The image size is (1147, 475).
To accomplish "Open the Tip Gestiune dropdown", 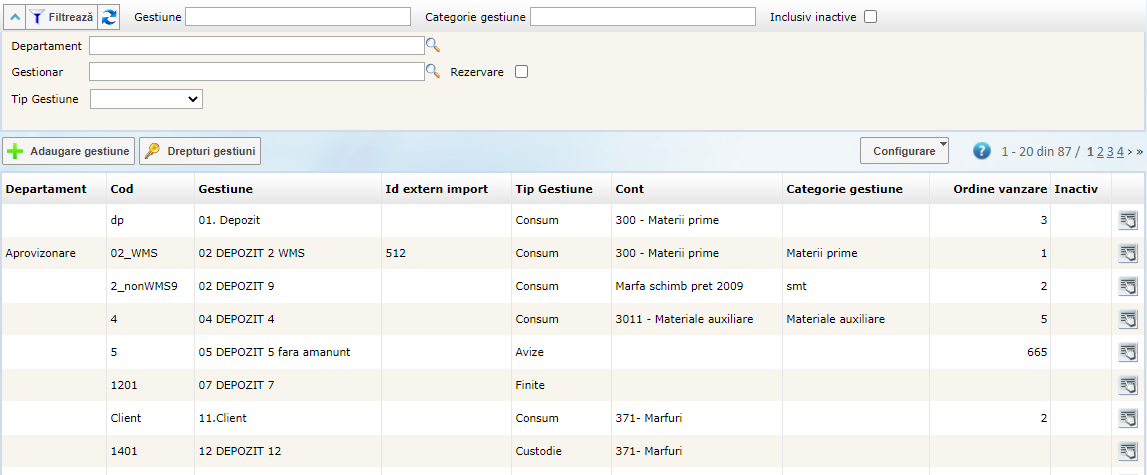I will [x=147, y=99].
